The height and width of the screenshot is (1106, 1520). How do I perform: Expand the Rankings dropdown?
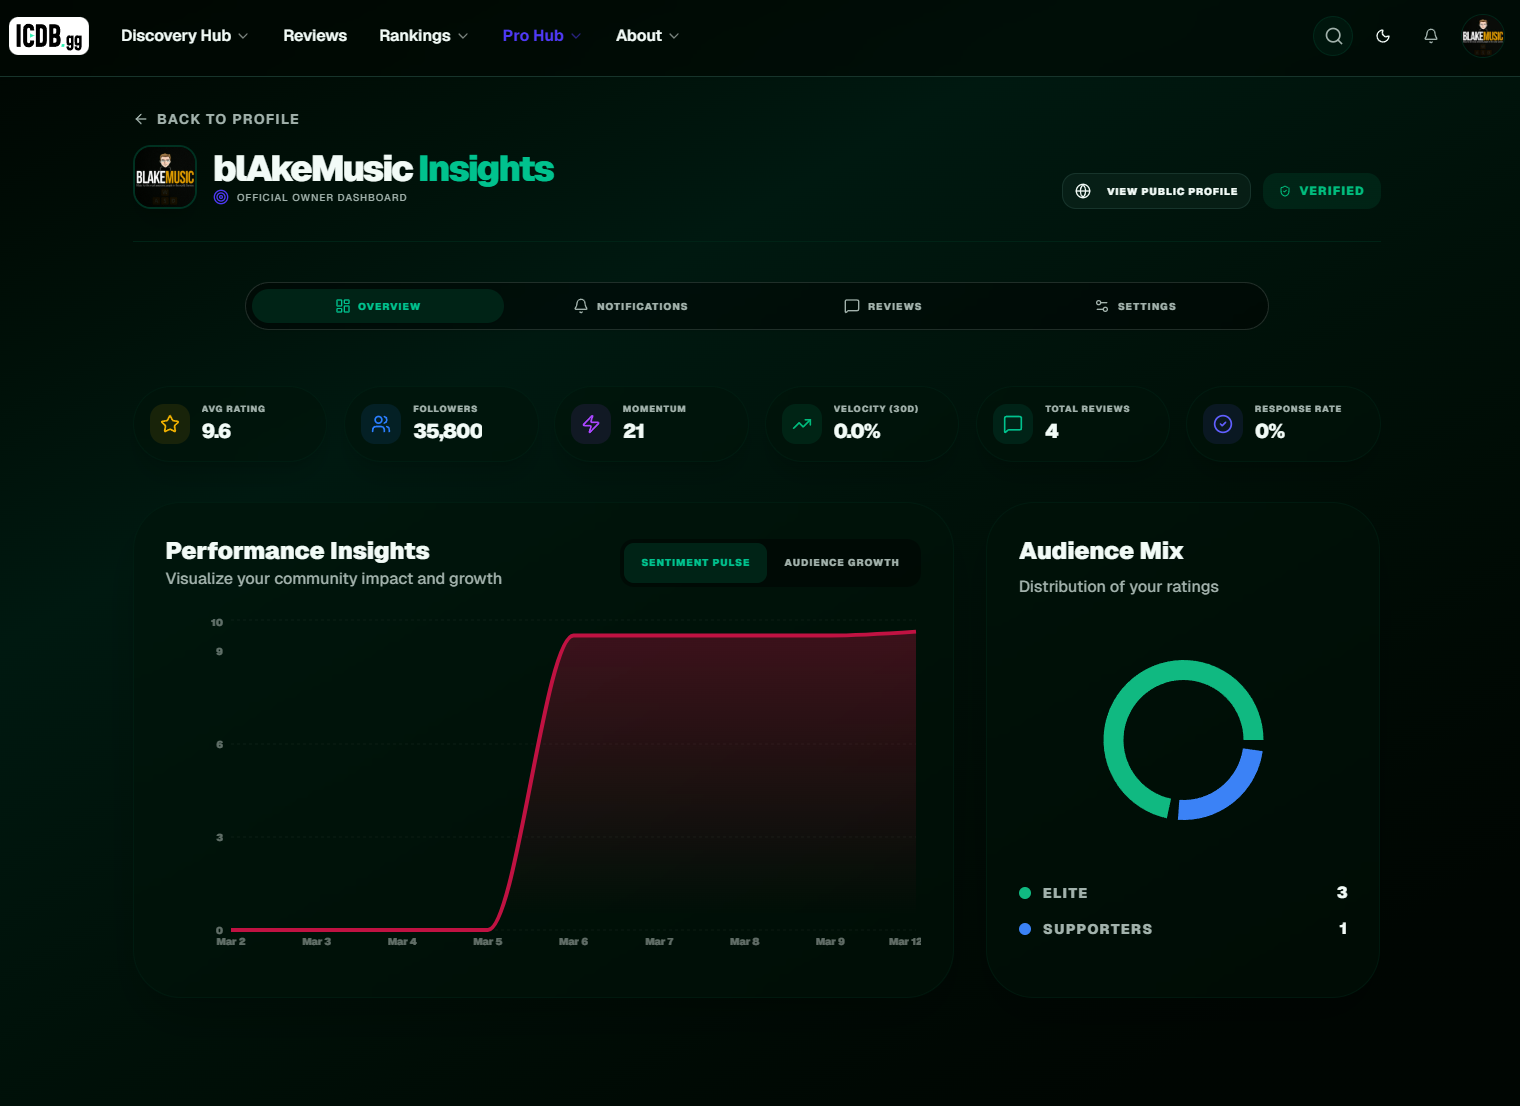[x=423, y=36]
